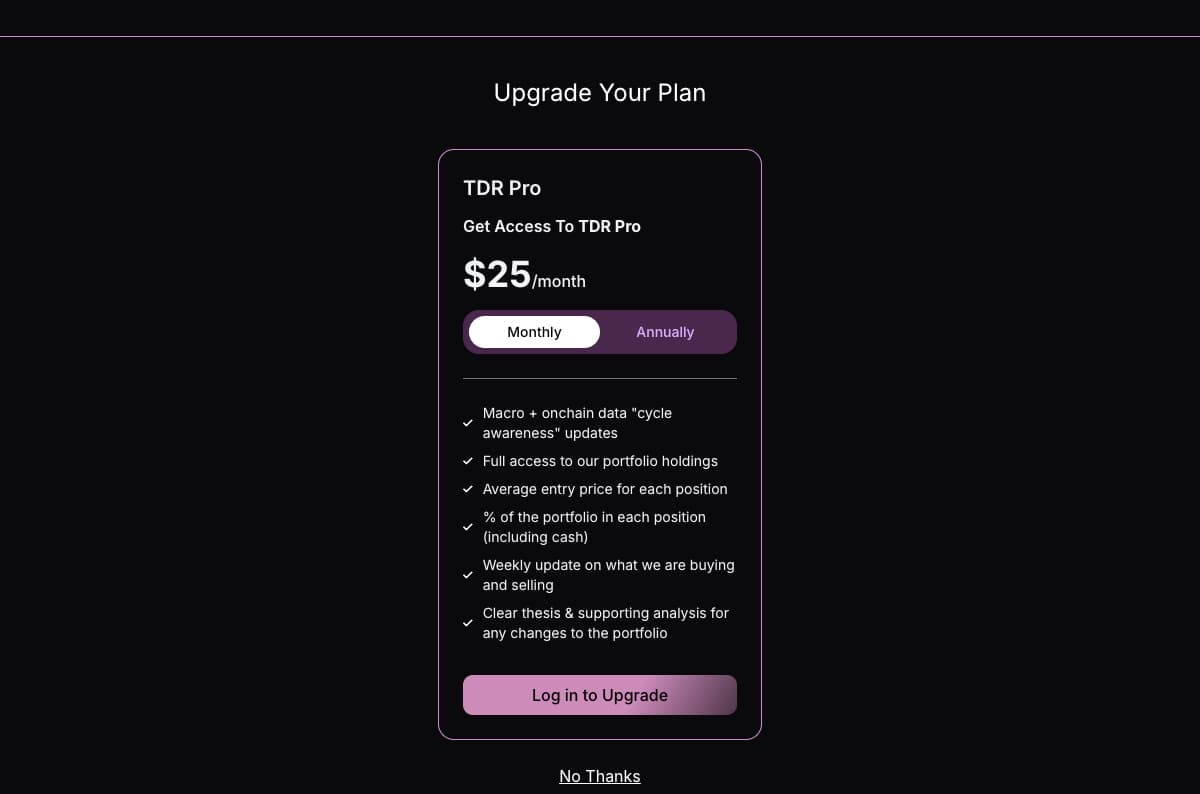
Task: Click the "Upgrade Your Plan" heading
Action: (x=600, y=92)
